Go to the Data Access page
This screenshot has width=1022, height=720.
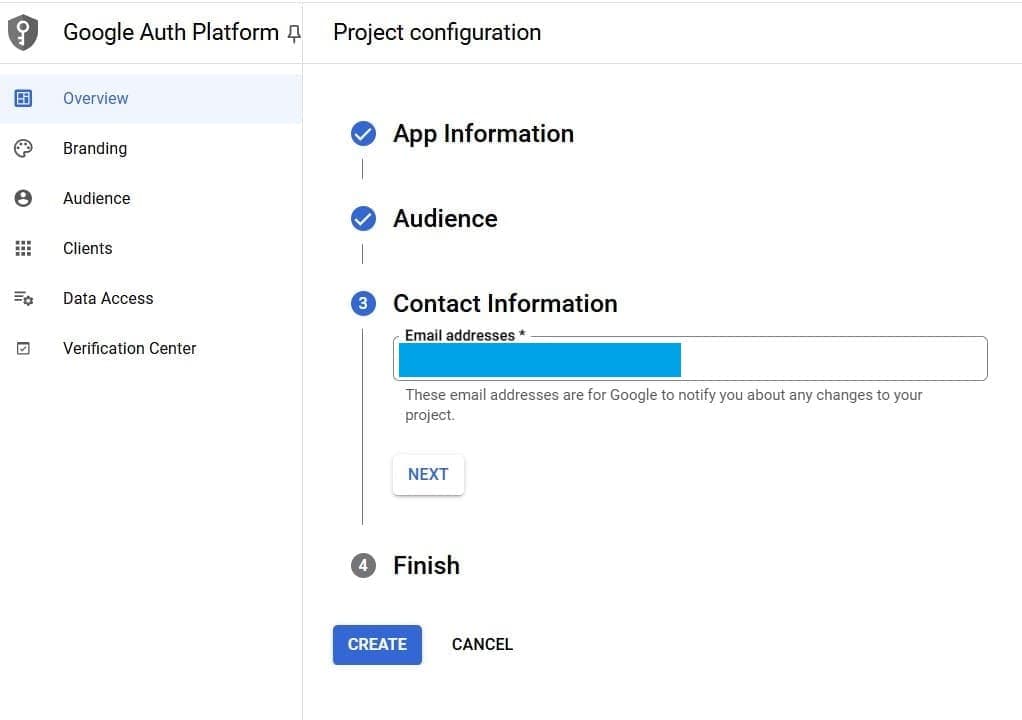click(107, 298)
